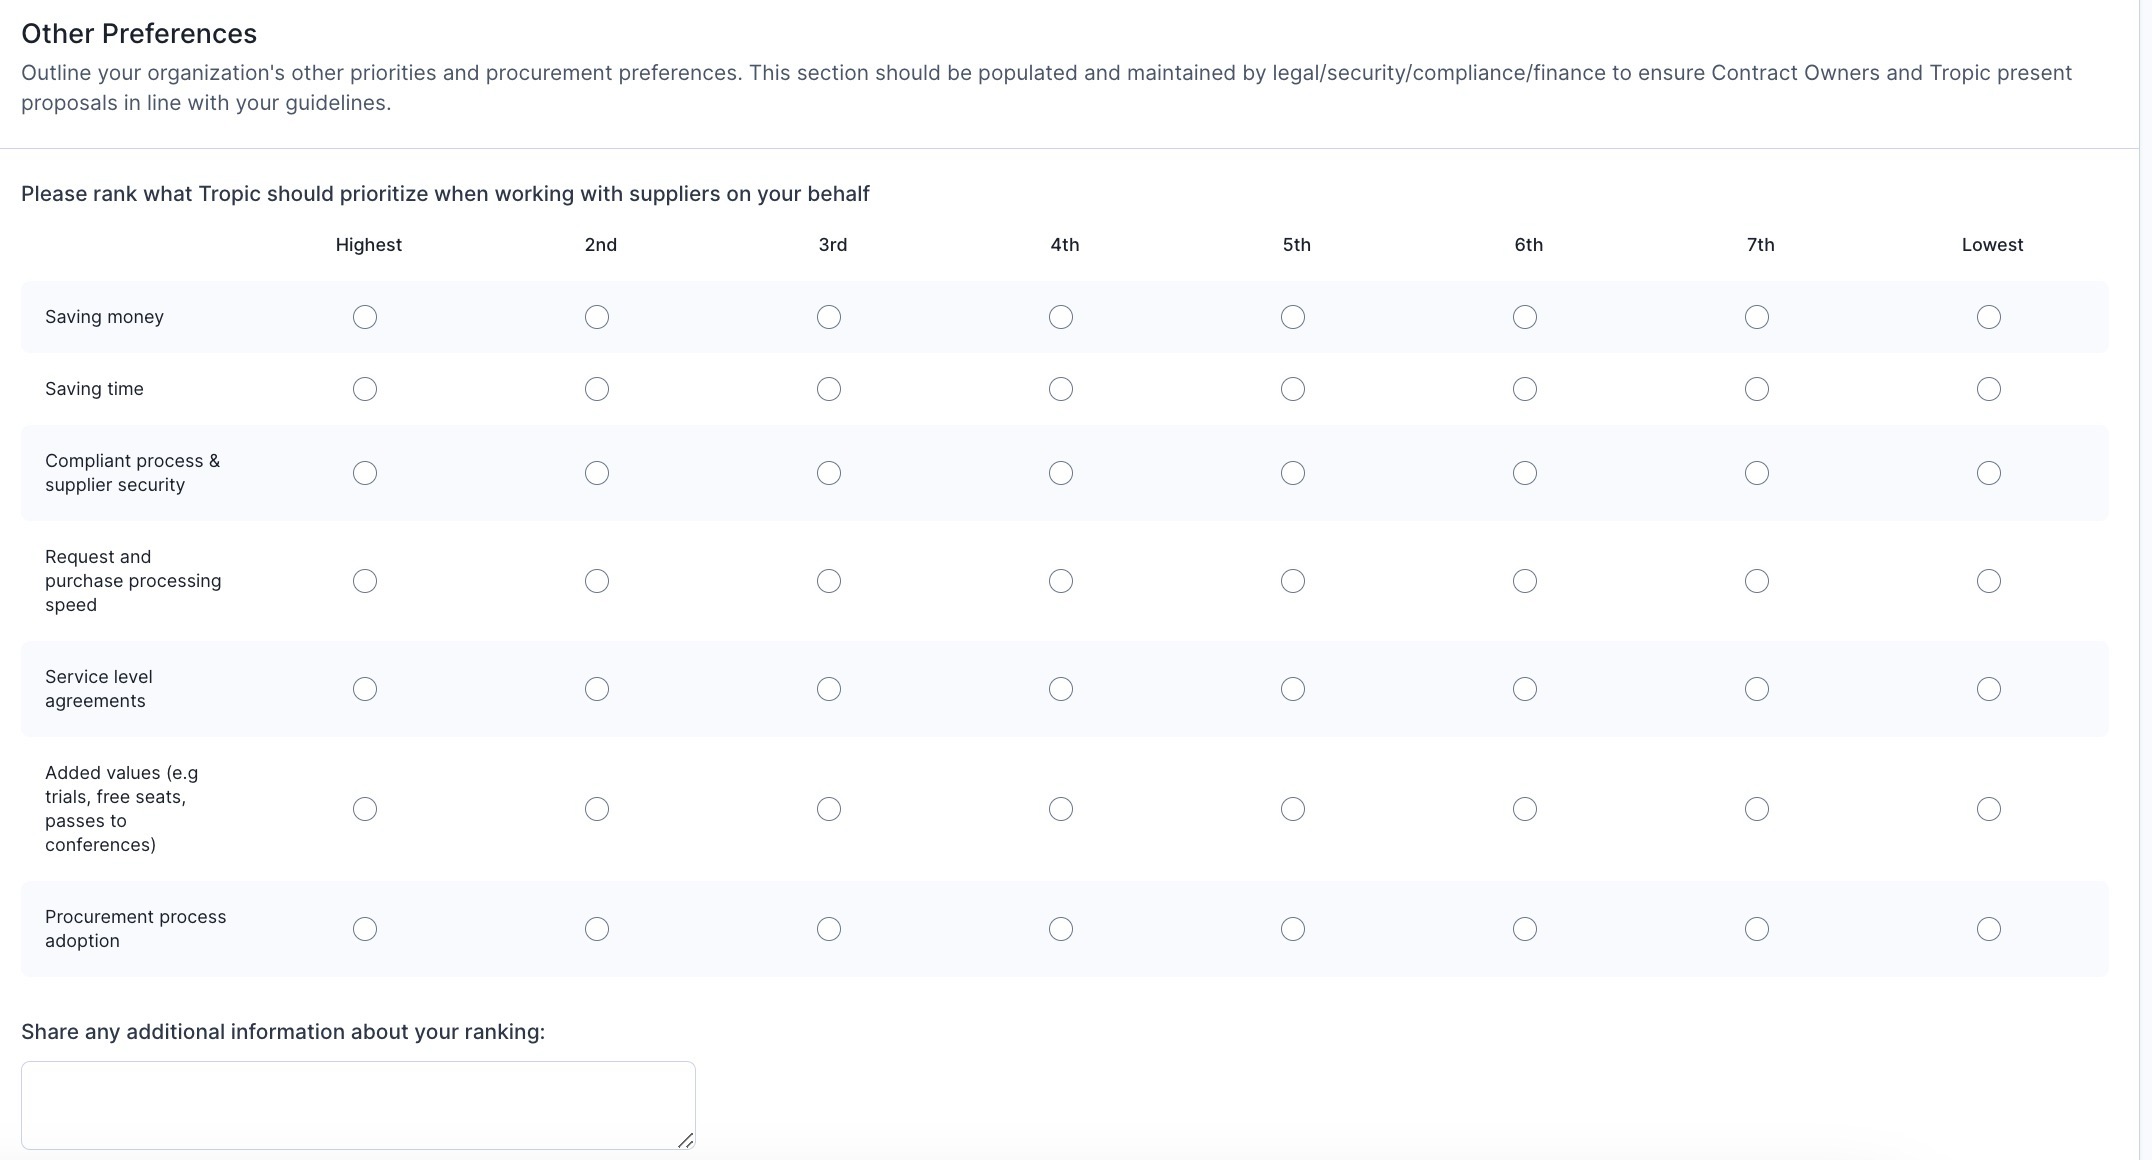Image resolution: width=2152 pixels, height=1160 pixels.
Task: Rank Added values as 6th
Action: (x=1525, y=809)
